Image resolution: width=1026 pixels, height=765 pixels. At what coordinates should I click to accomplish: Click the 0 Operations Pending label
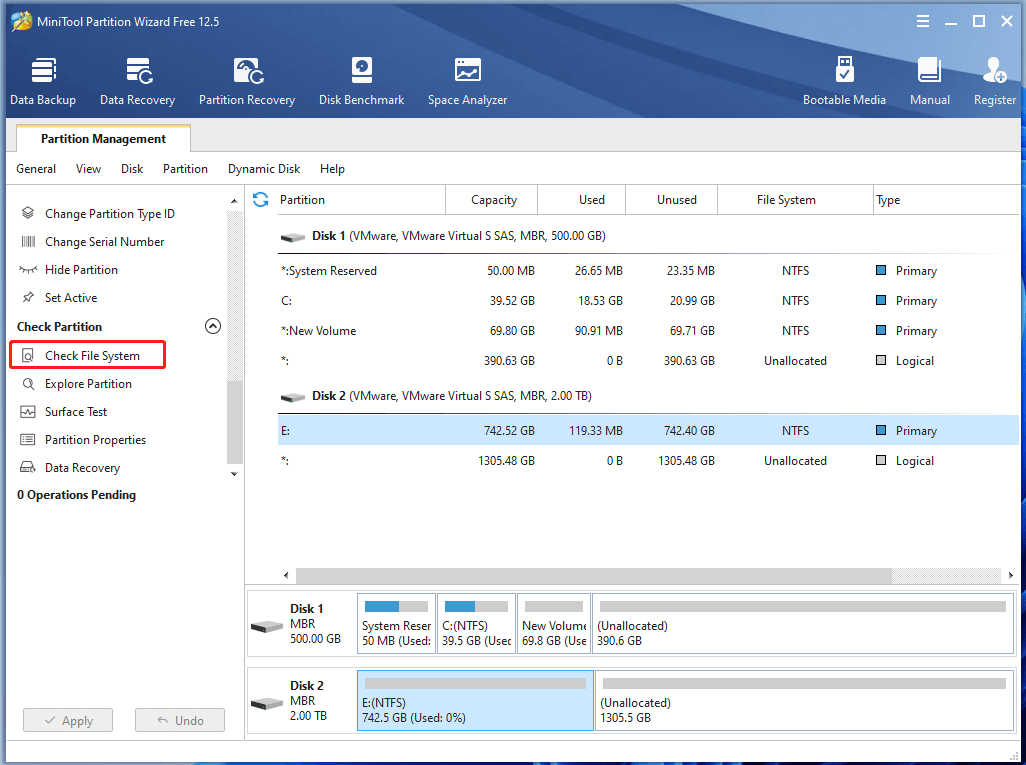click(x=77, y=495)
